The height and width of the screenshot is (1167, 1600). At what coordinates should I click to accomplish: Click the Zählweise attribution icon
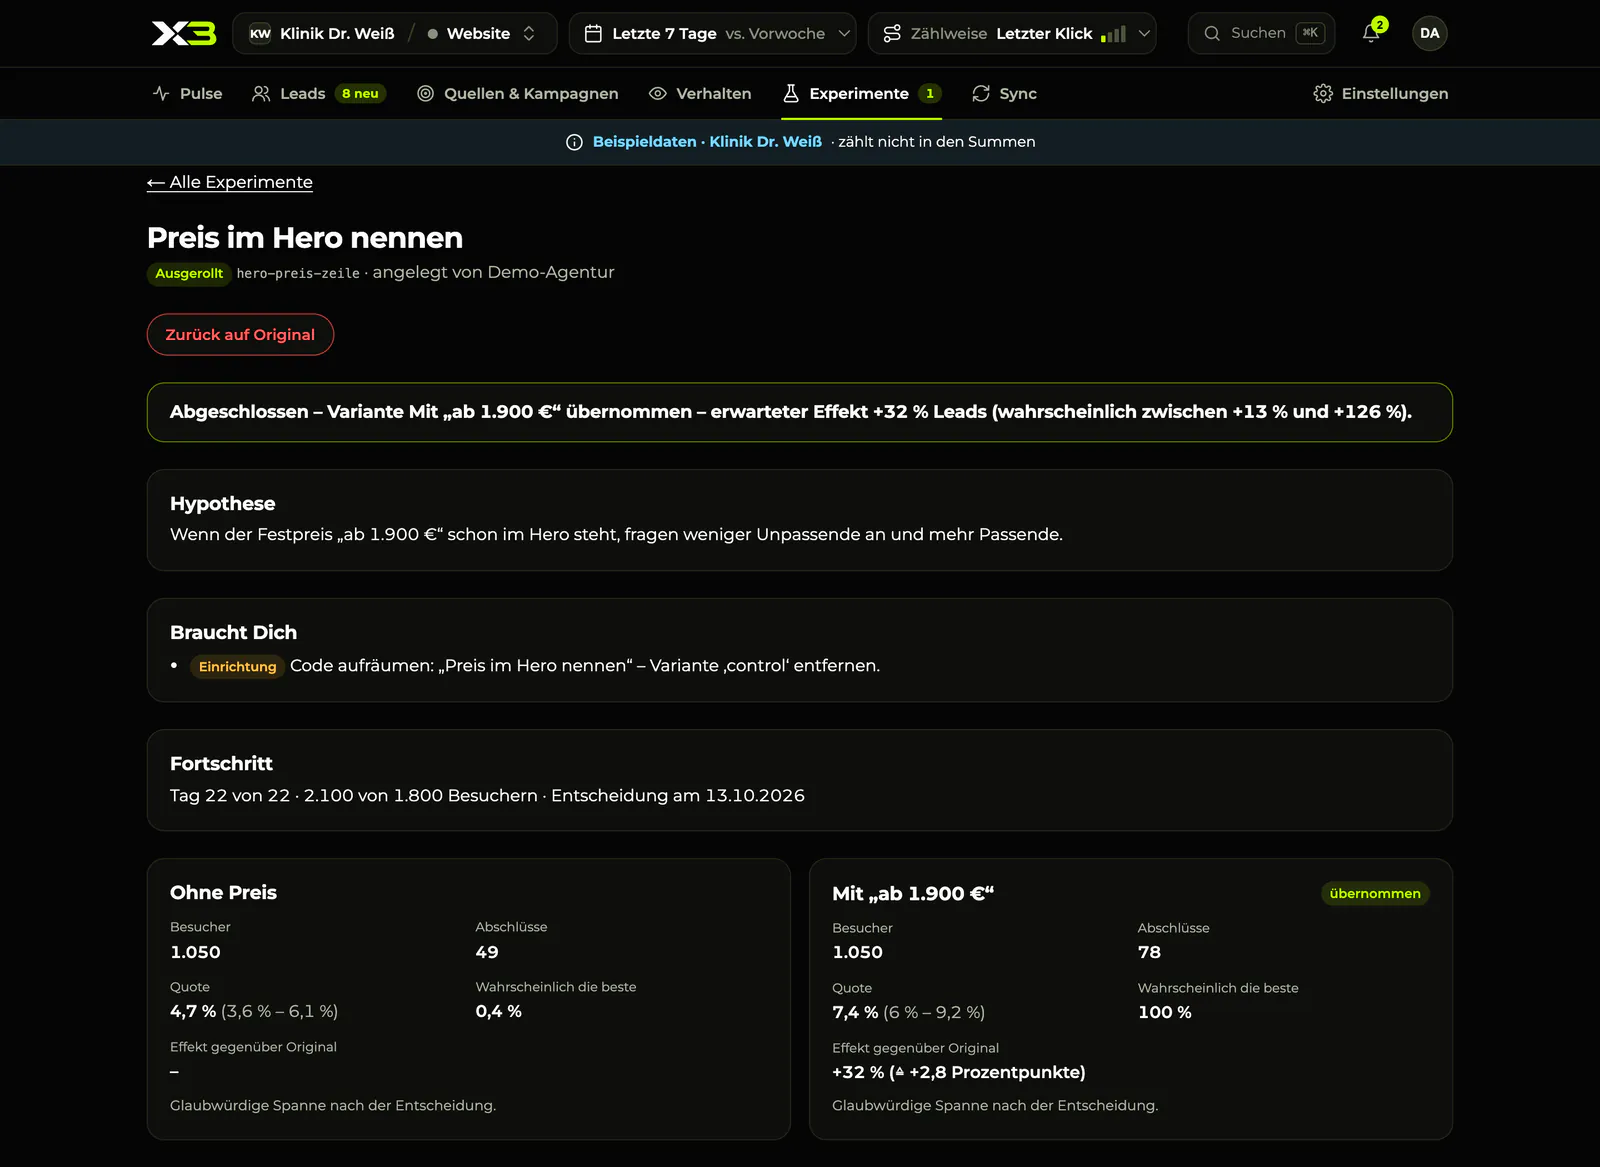892,33
